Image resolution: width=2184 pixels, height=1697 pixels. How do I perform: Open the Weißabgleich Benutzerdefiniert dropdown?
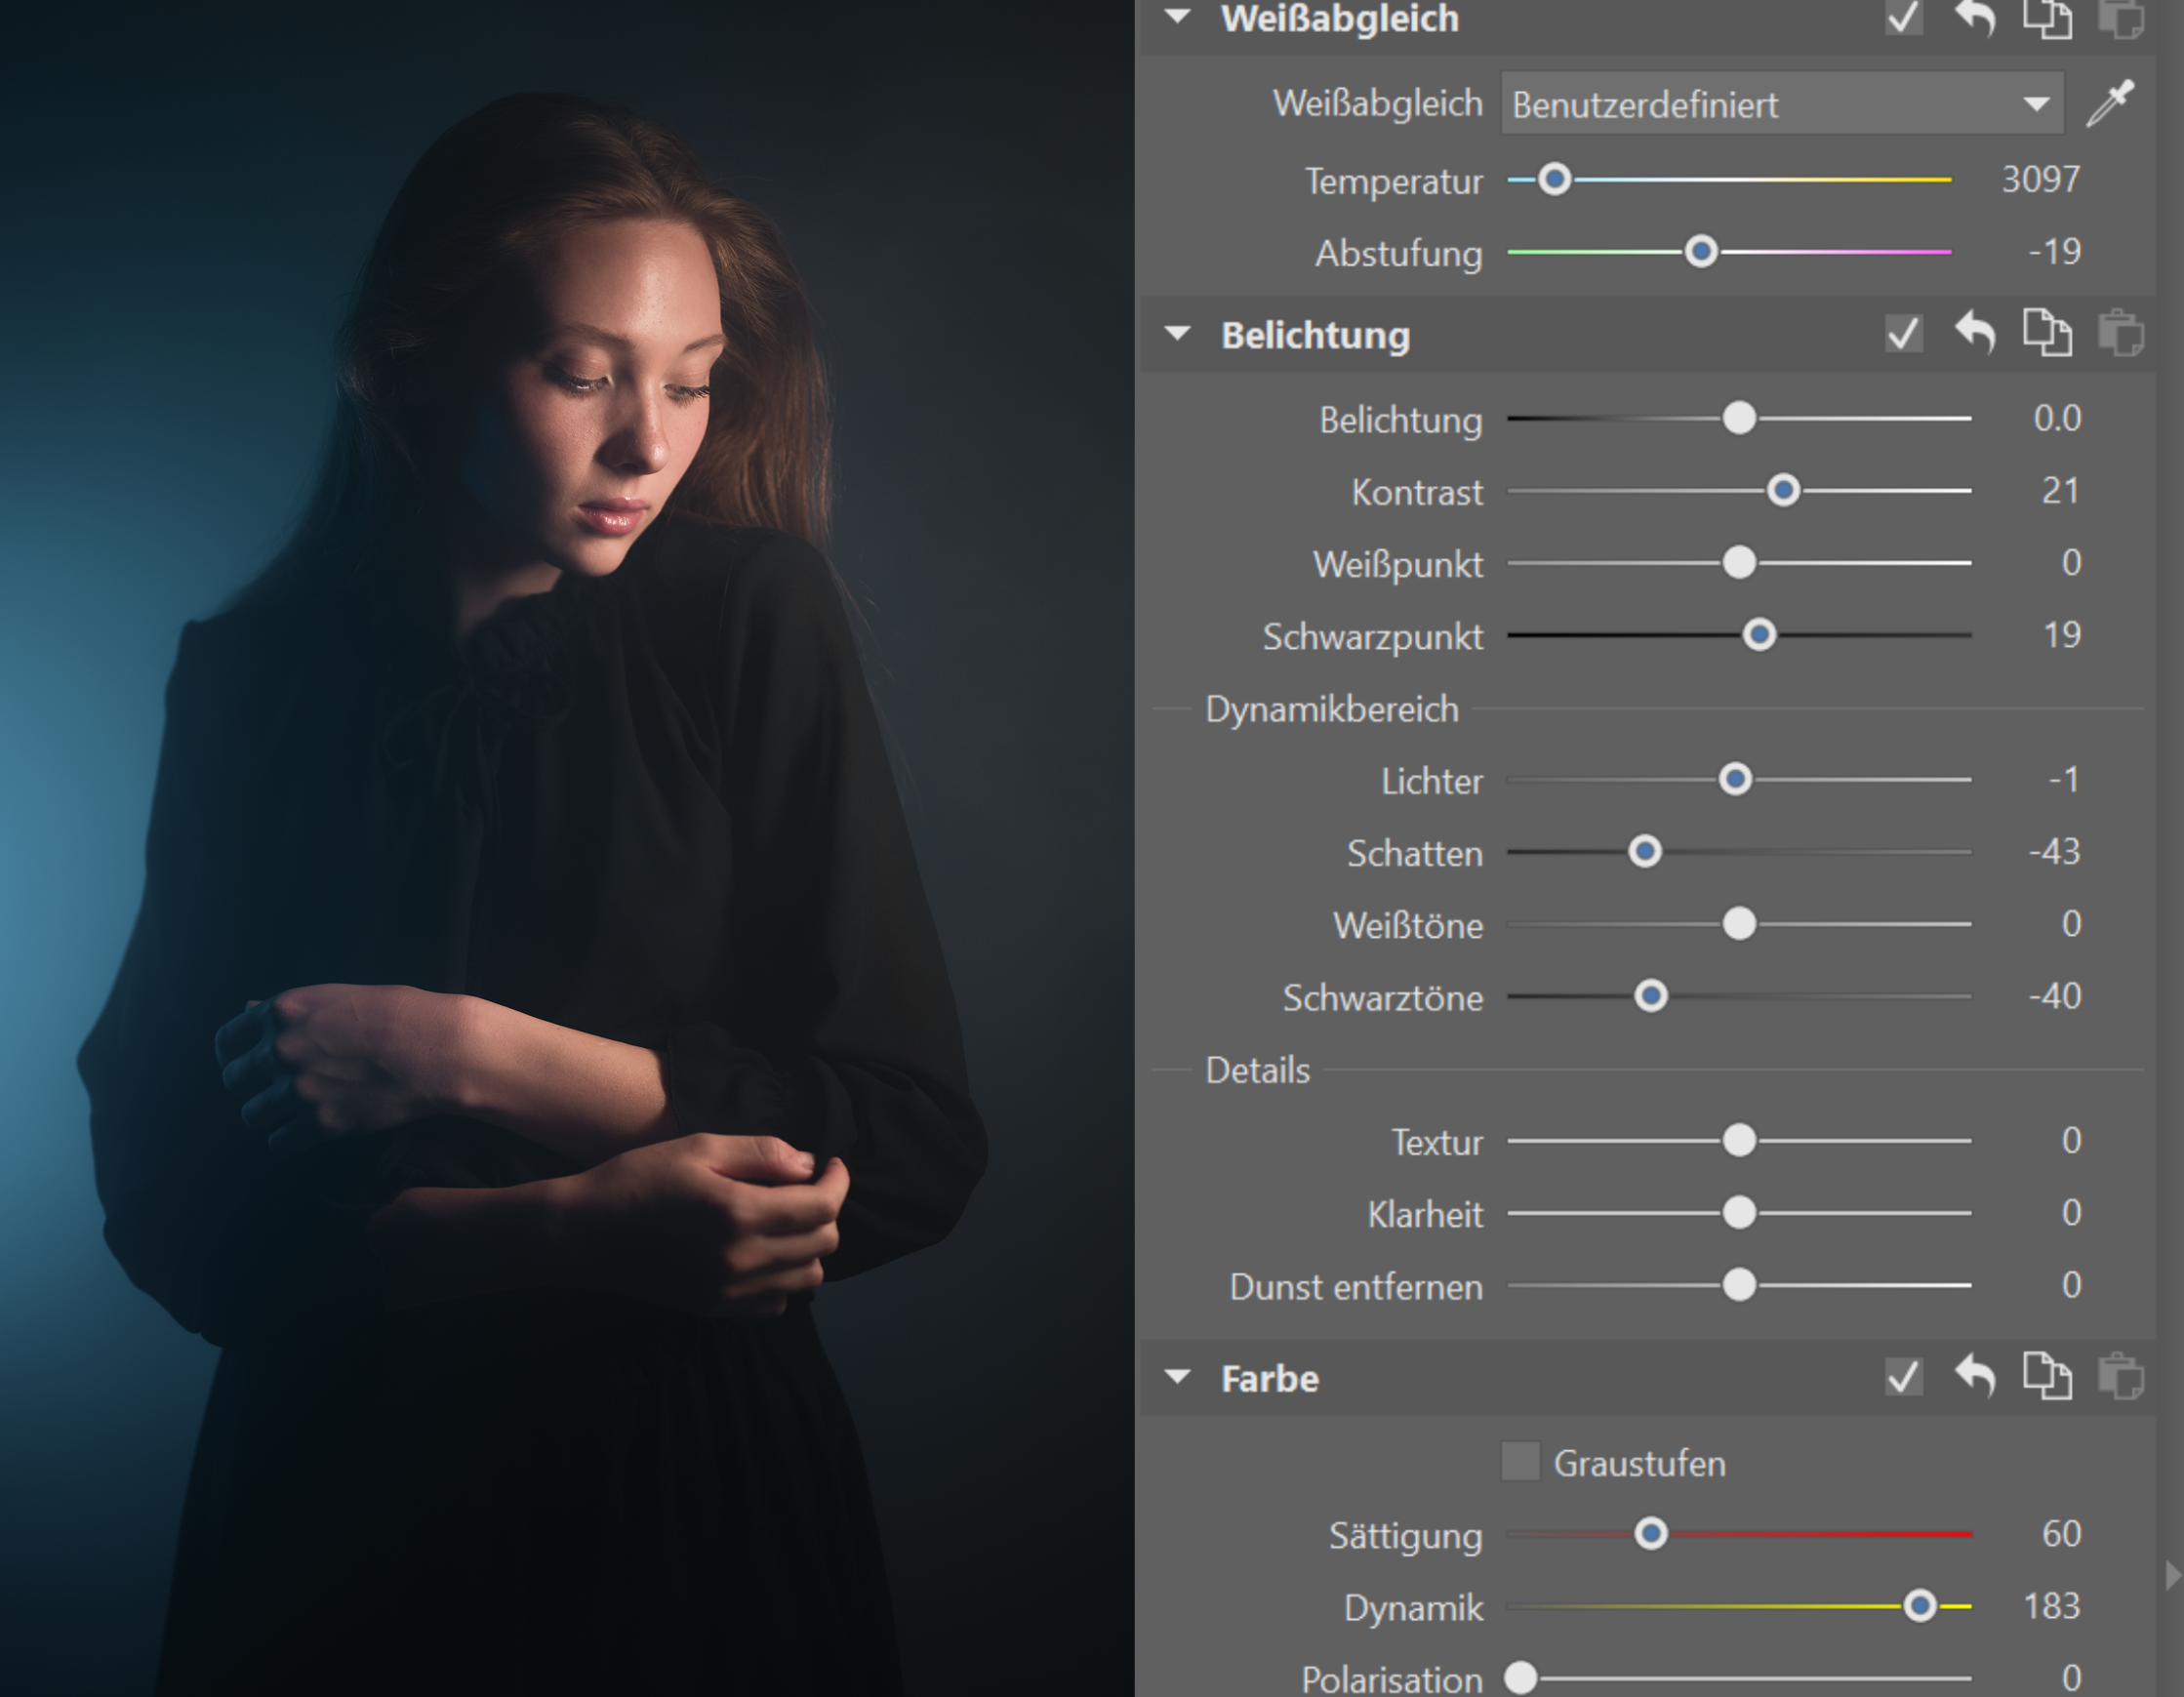(1781, 103)
